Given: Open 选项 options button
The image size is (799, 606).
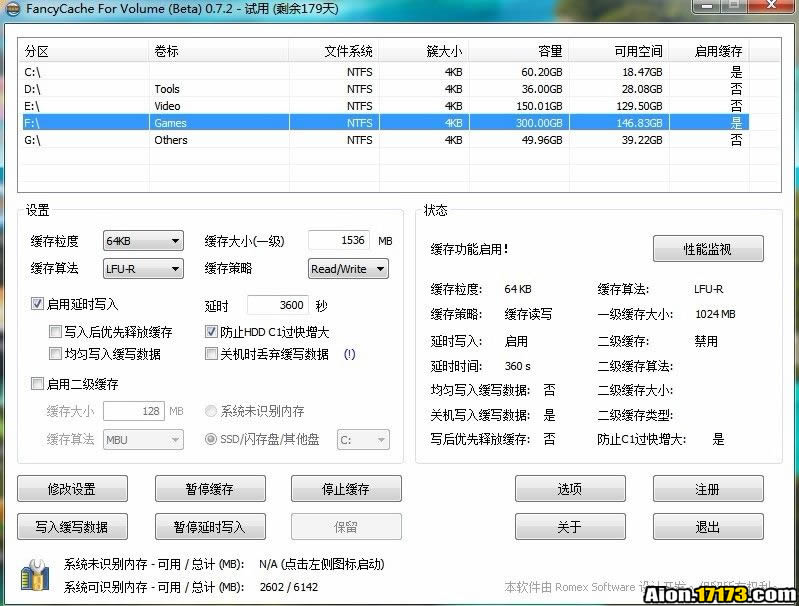Looking at the screenshot, I should click(x=570, y=489).
